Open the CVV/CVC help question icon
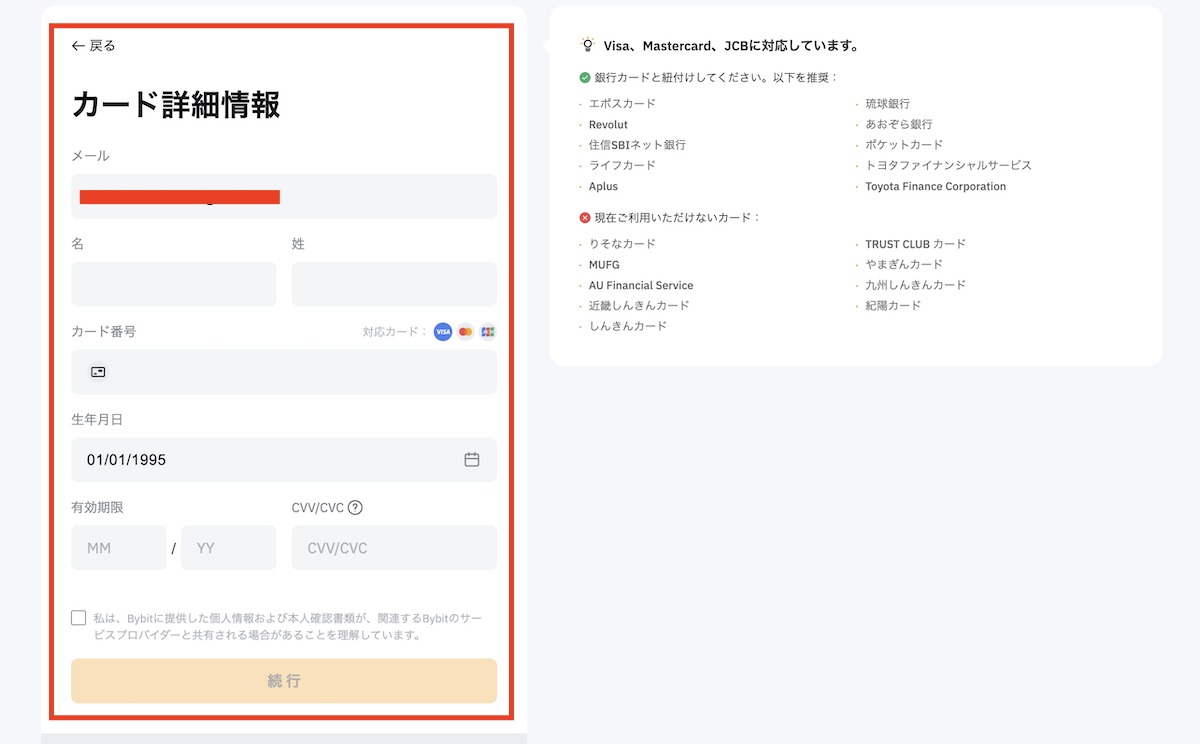Image resolution: width=1200 pixels, height=744 pixels. [x=355, y=508]
